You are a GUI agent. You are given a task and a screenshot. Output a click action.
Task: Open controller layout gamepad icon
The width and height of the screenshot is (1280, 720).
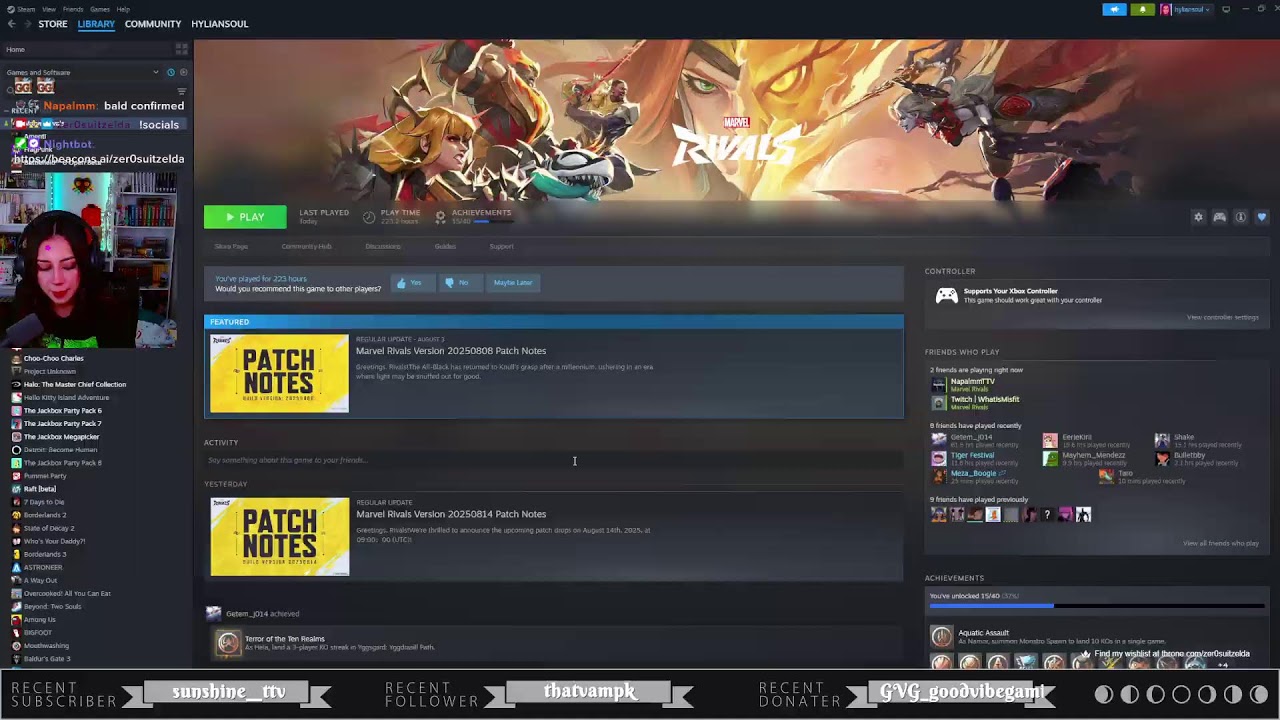[1220, 217]
